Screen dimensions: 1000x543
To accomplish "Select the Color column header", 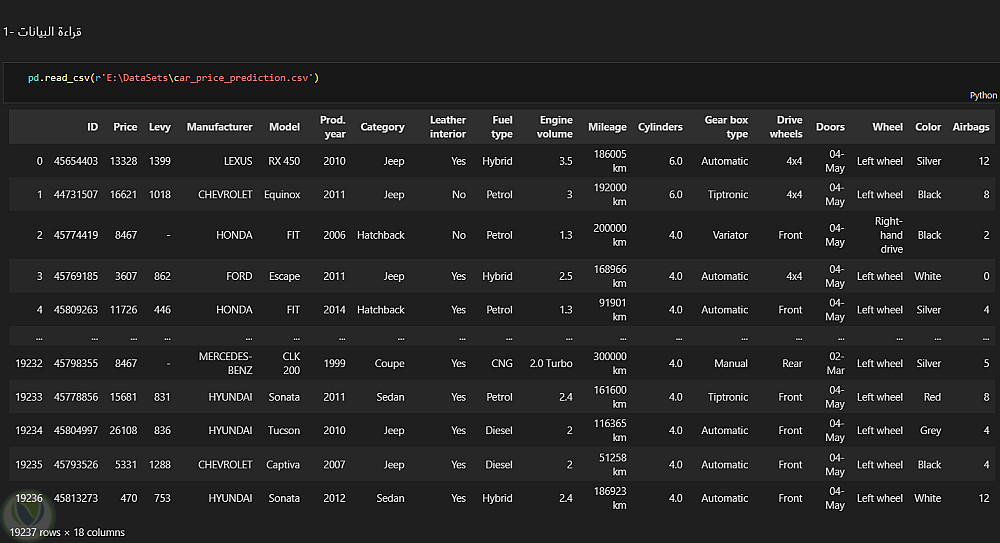I will (x=928, y=127).
